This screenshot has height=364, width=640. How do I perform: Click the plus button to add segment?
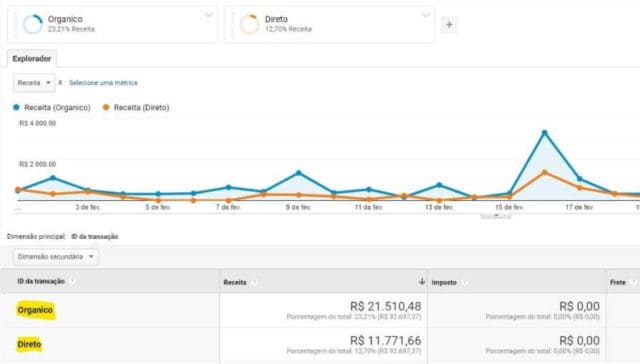(449, 24)
